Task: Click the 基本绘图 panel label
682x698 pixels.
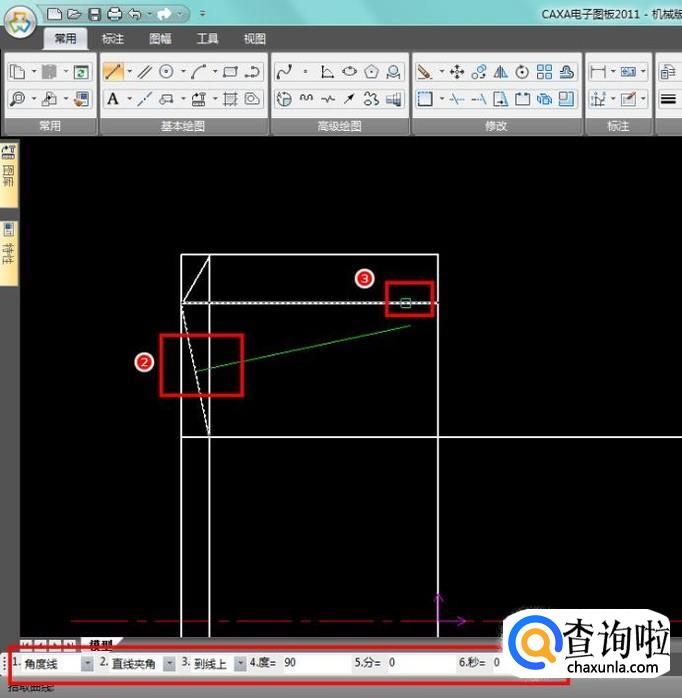Action: [183, 126]
